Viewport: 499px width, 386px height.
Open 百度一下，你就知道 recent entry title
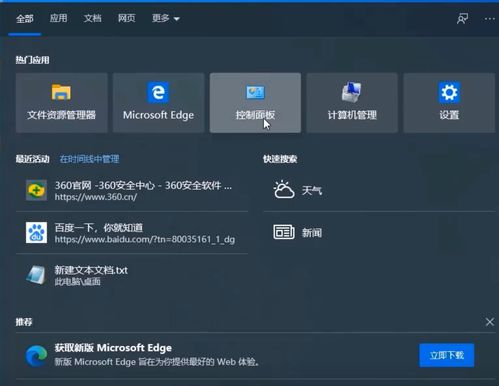[99, 228]
